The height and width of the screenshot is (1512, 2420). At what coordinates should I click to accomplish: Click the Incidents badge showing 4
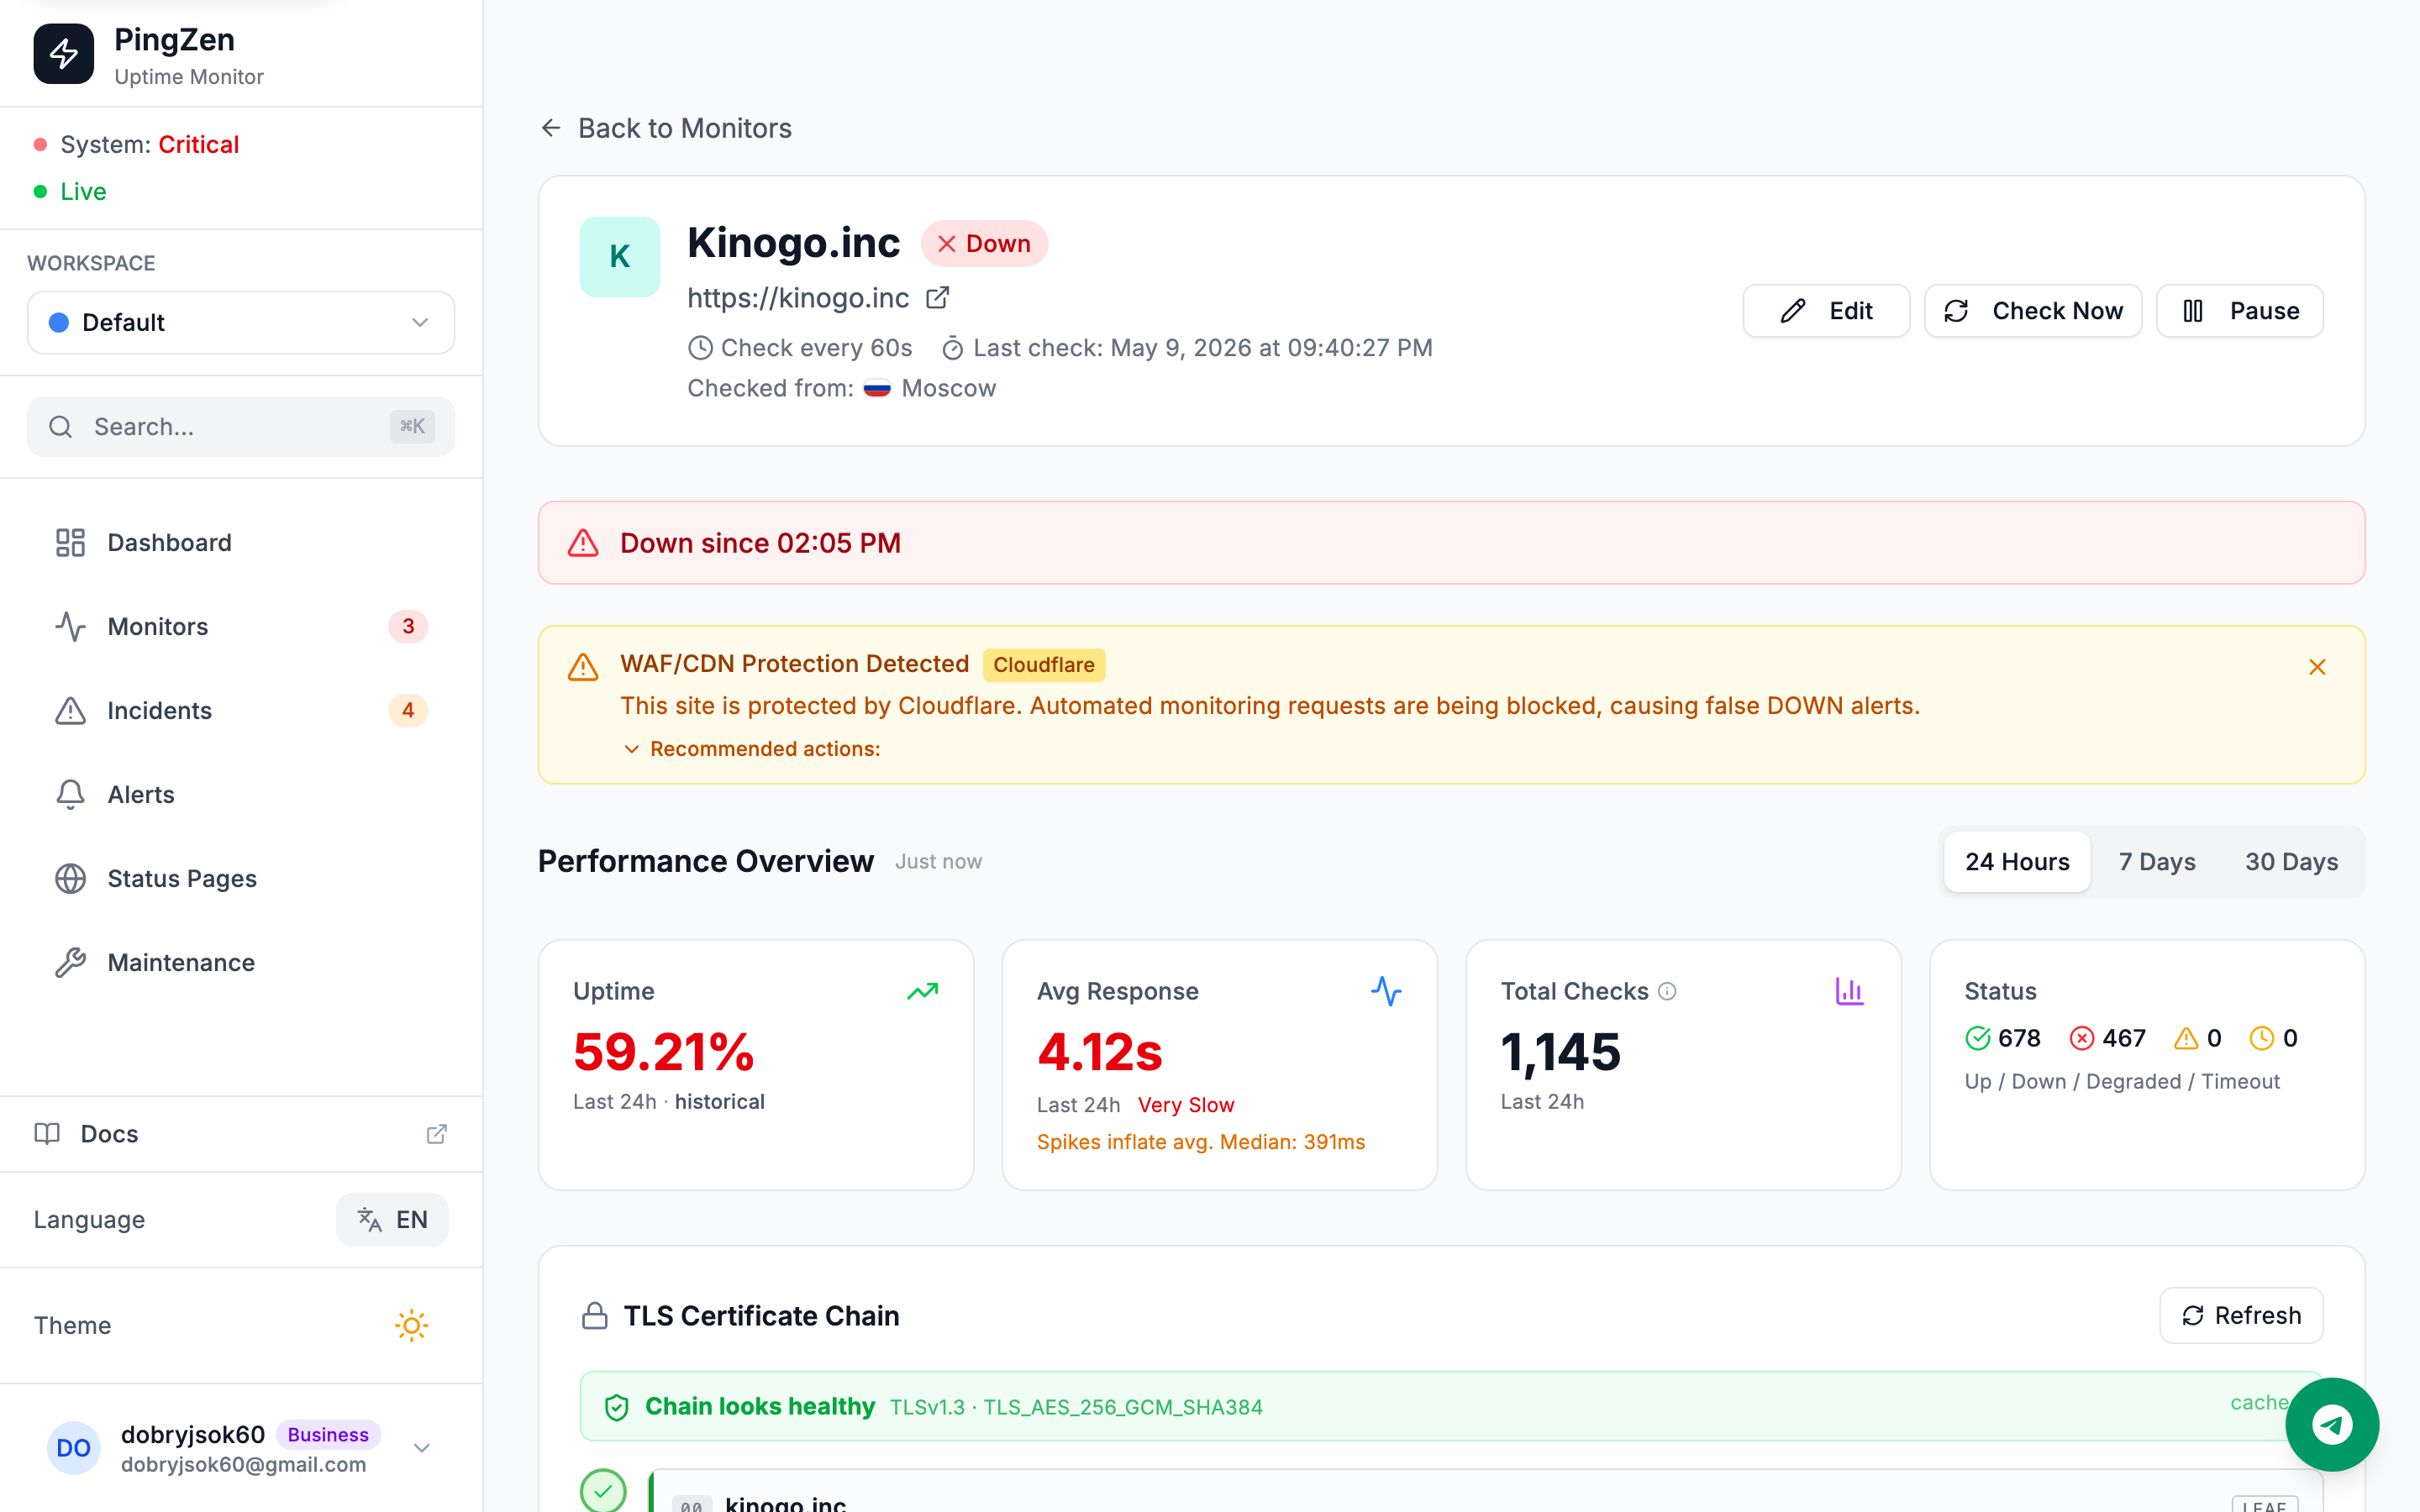(408, 710)
